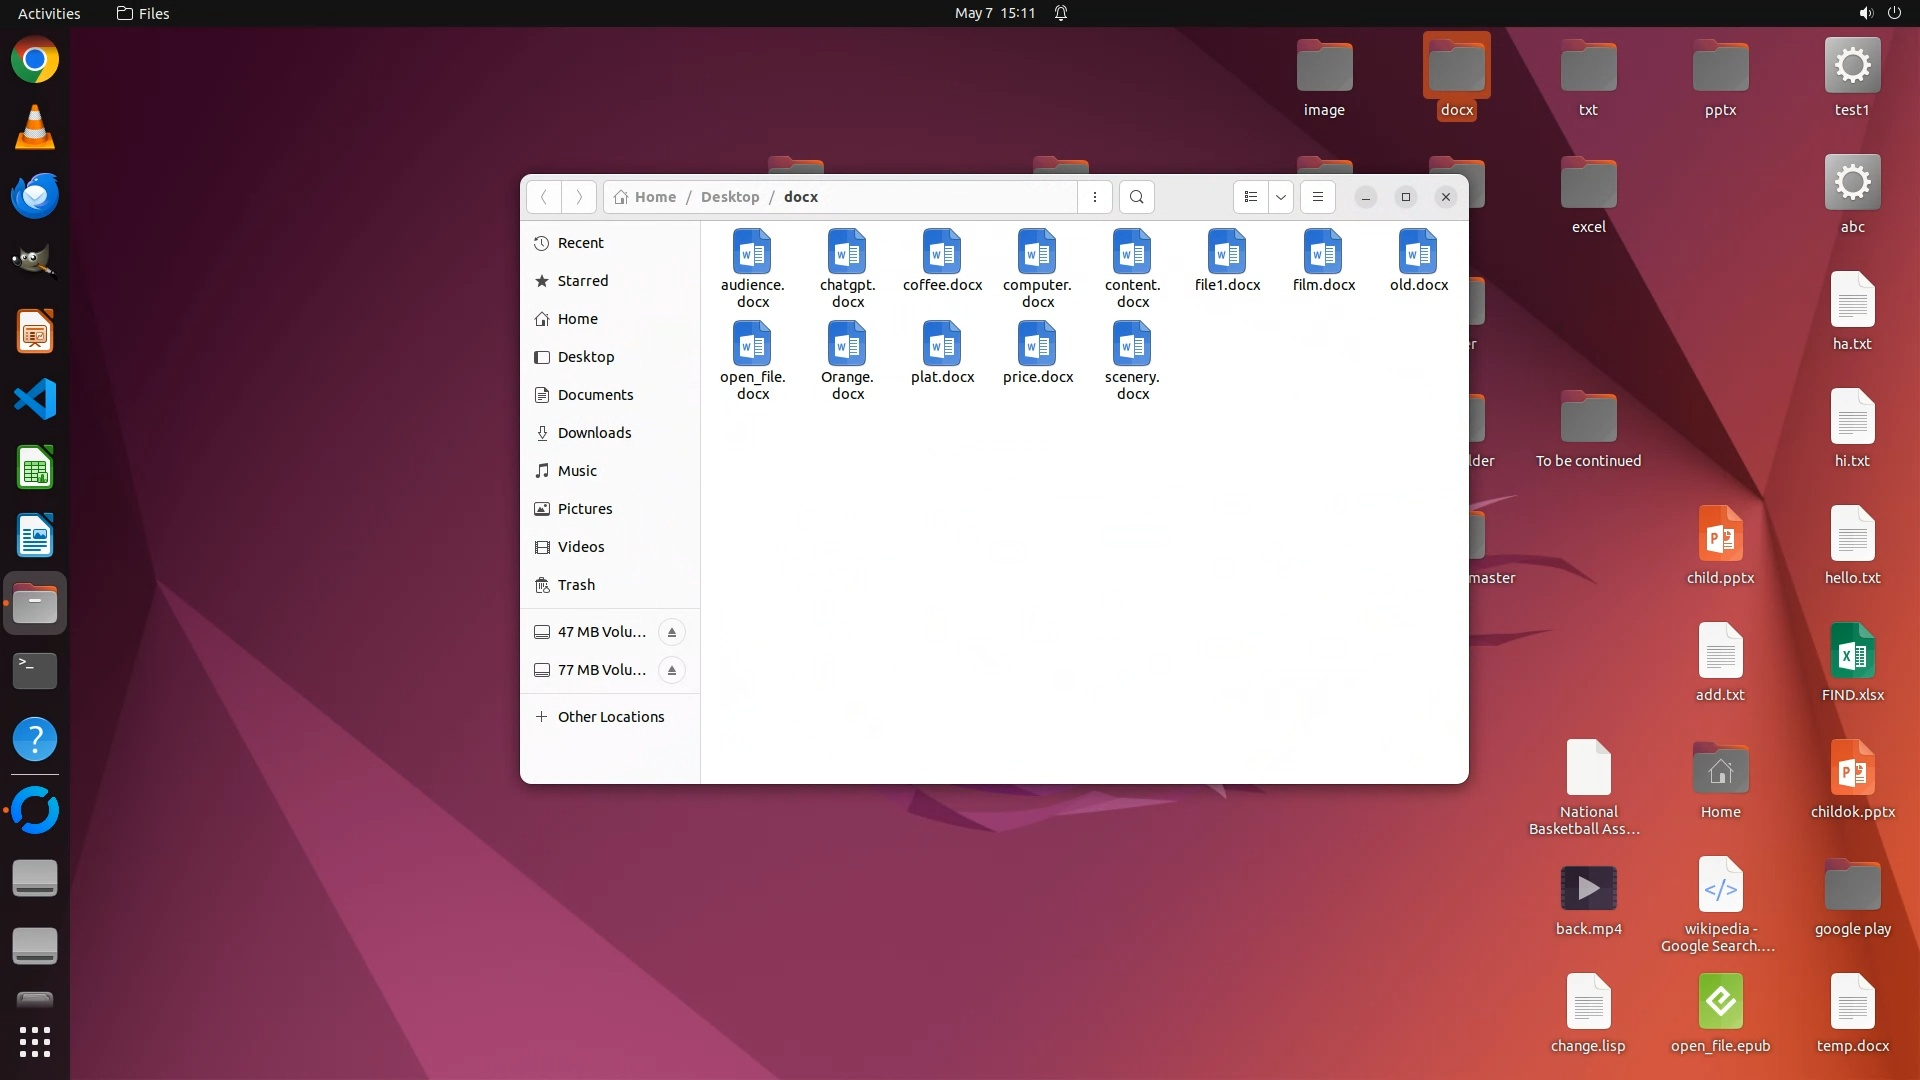Open the Files hamburger main menu
Screen dimensions: 1920x1080
pyautogui.click(x=1318, y=197)
